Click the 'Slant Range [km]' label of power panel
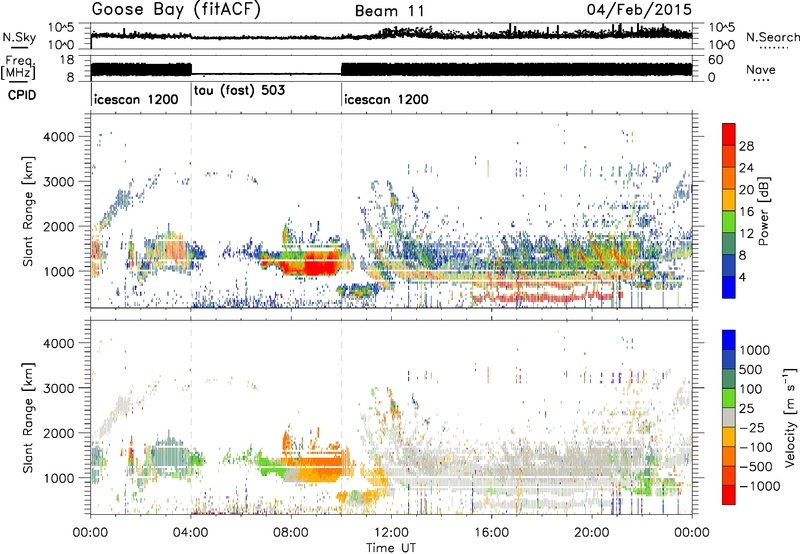 [28, 211]
